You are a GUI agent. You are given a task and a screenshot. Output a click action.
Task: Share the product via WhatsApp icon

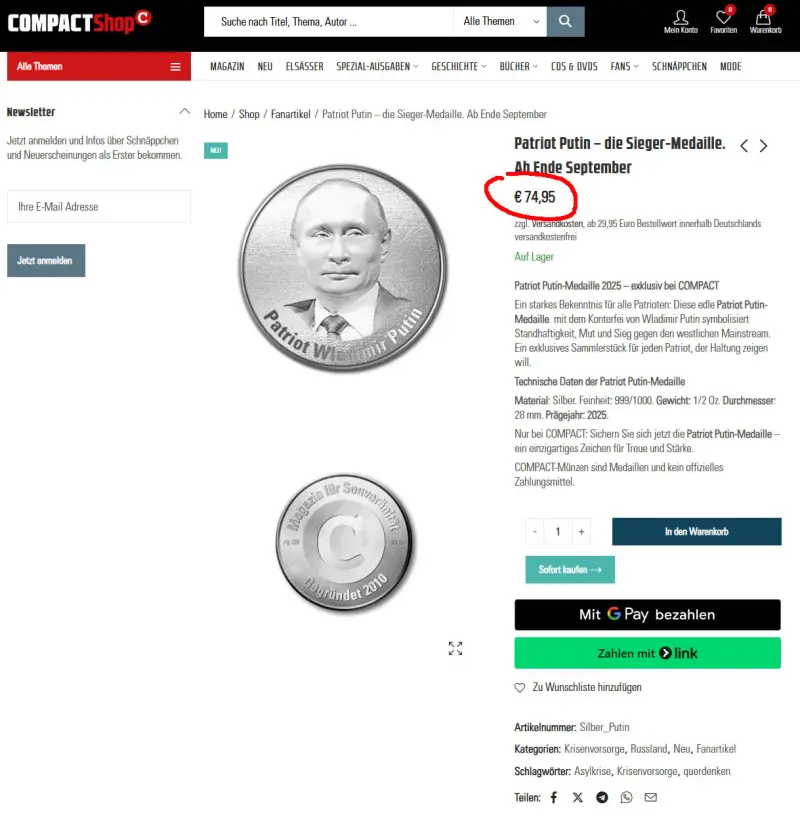click(x=626, y=797)
